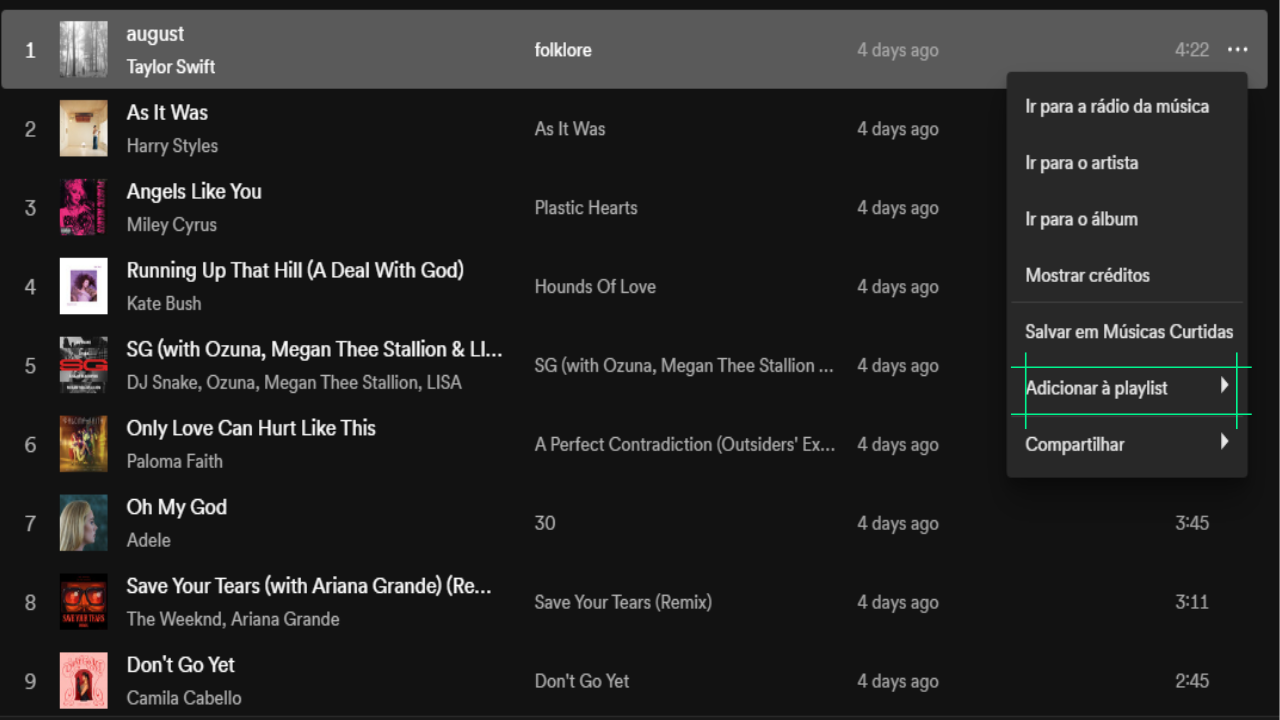This screenshot has height=720, width=1280.
Task: Click track number 9 for Don't Go Yet
Action: [30, 681]
